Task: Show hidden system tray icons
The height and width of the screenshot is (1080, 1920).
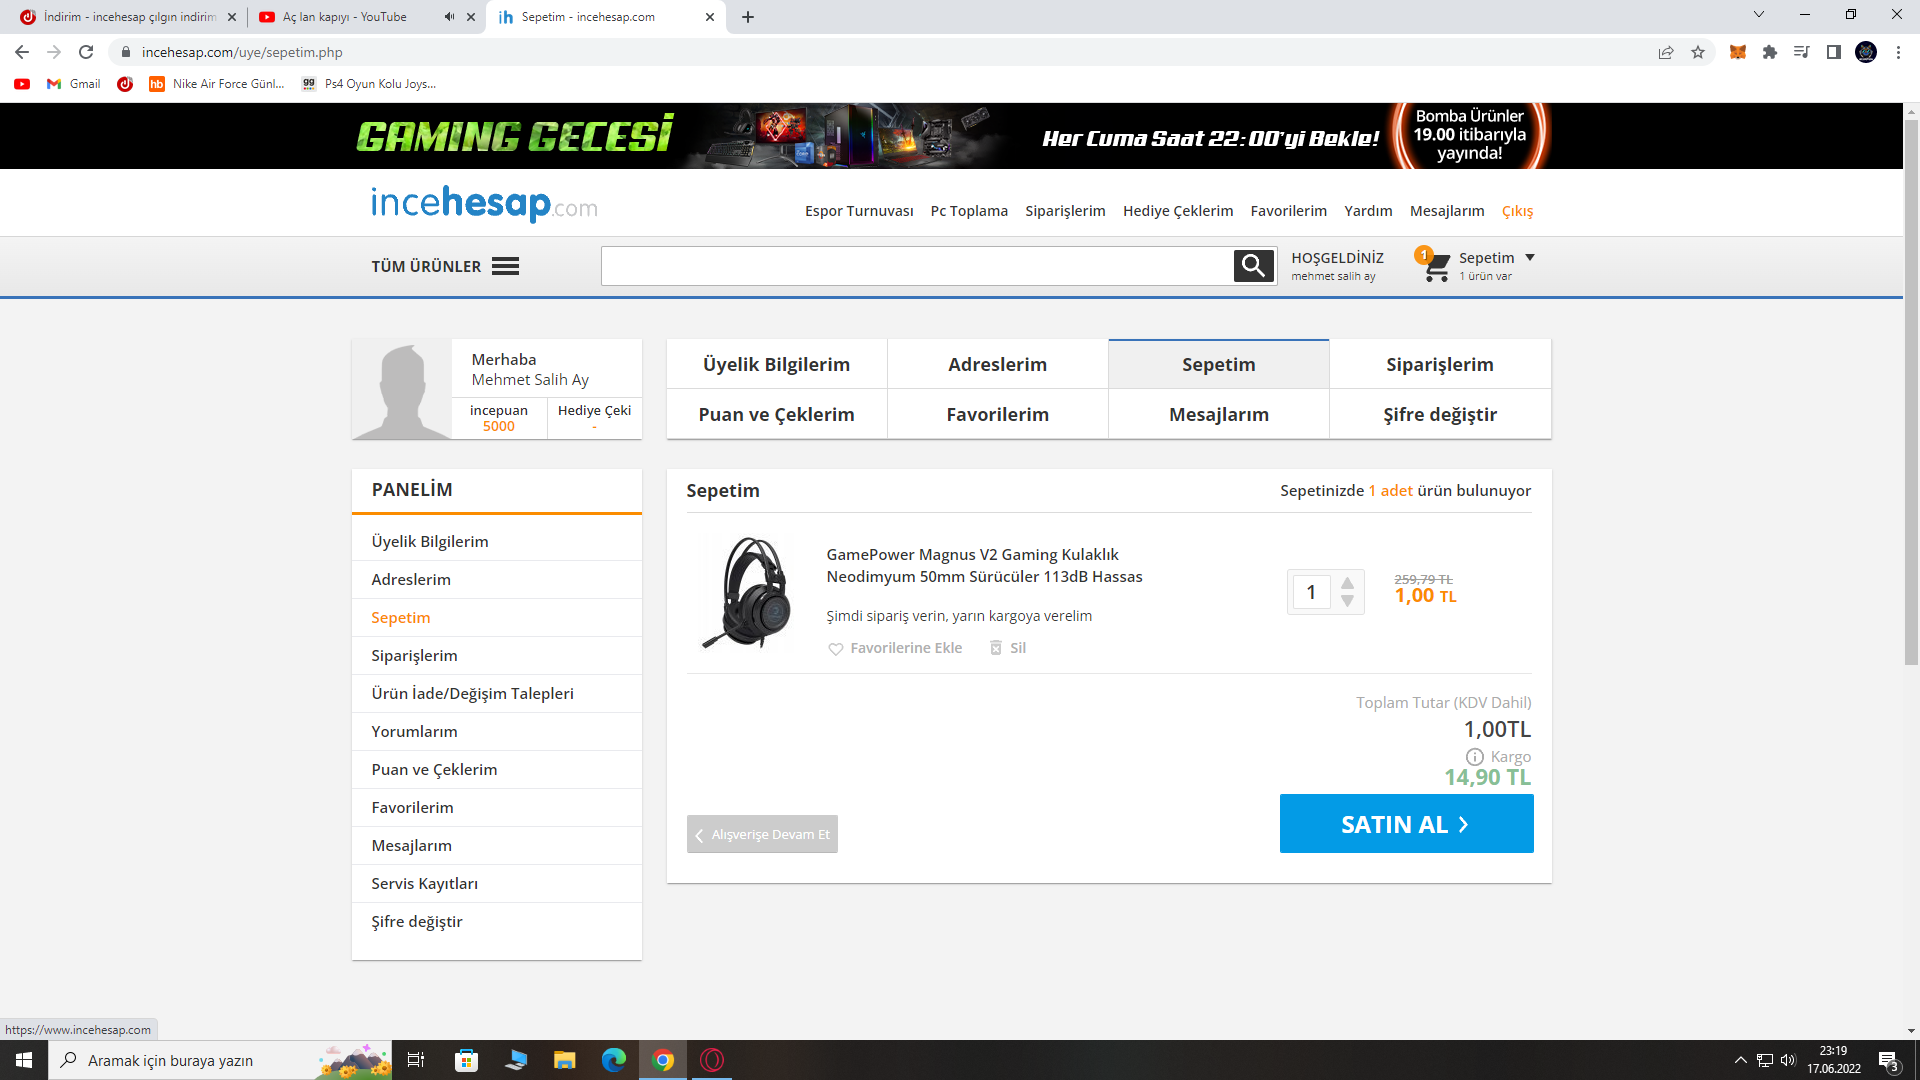Action: [1740, 1060]
